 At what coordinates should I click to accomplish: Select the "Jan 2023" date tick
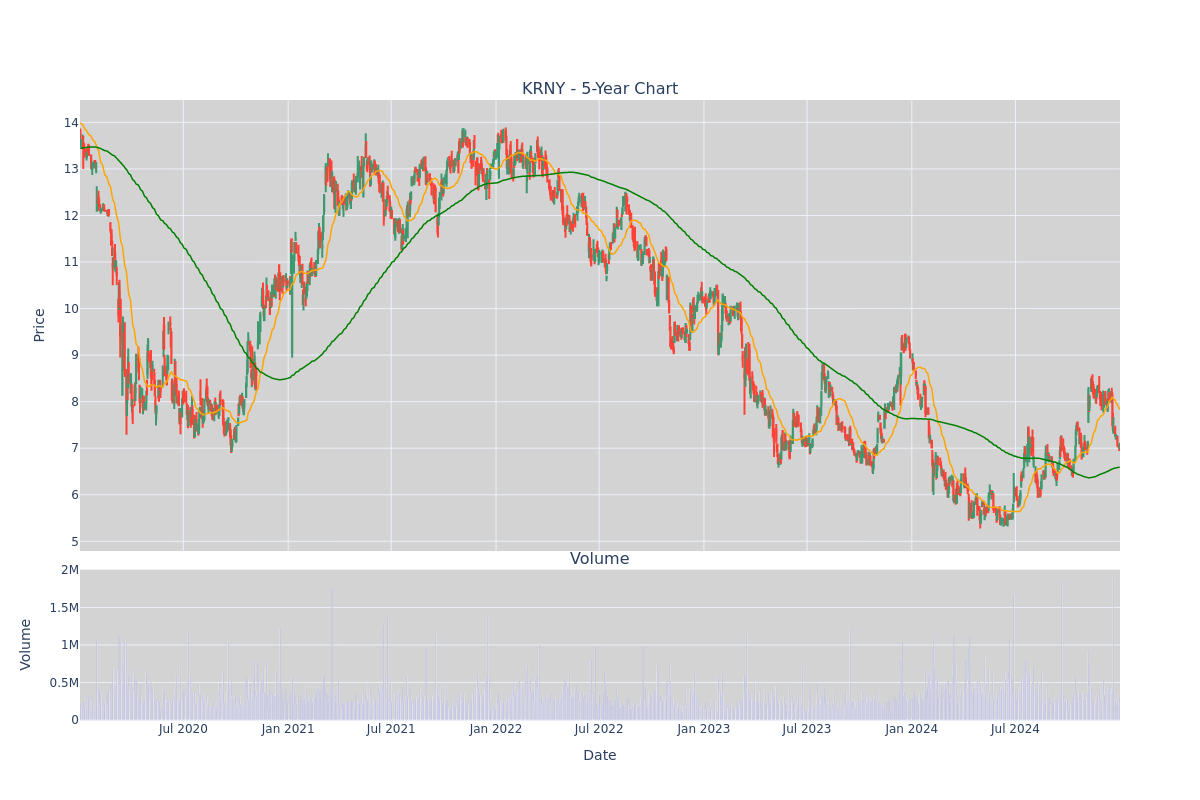click(x=704, y=729)
